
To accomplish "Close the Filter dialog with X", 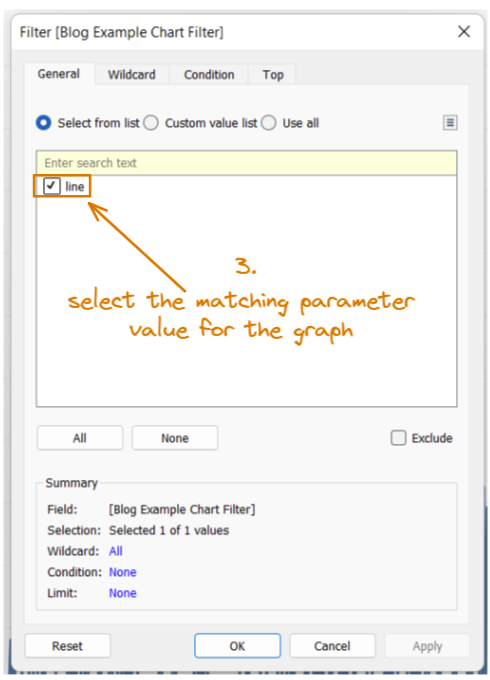I will click(464, 32).
